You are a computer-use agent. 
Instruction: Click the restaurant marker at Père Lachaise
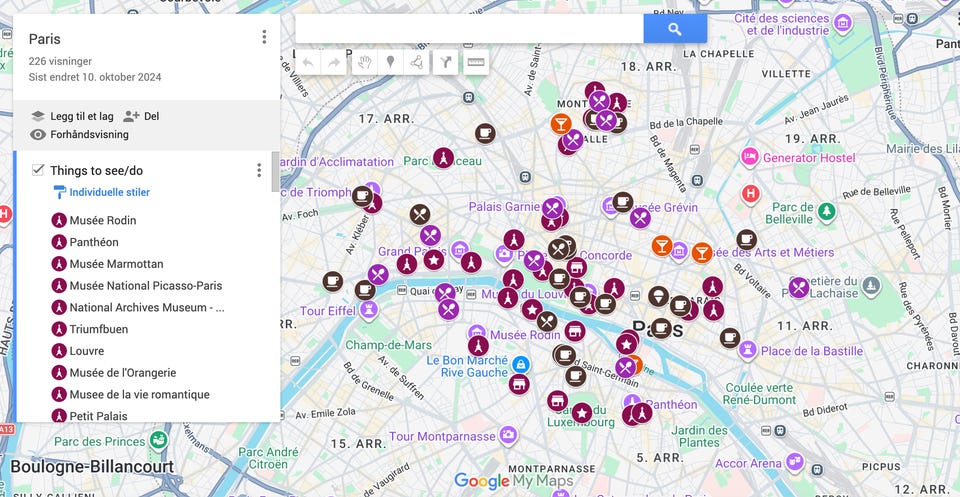click(799, 288)
